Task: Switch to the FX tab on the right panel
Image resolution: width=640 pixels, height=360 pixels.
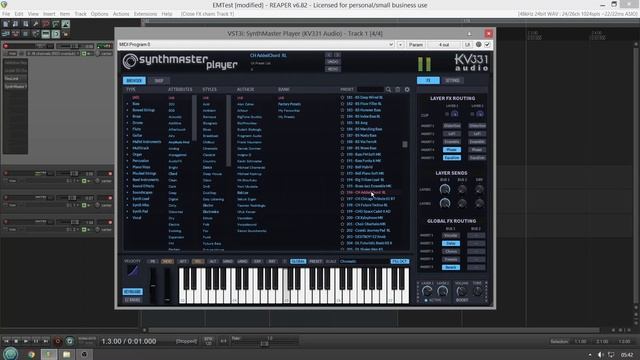Action: click(428, 80)
